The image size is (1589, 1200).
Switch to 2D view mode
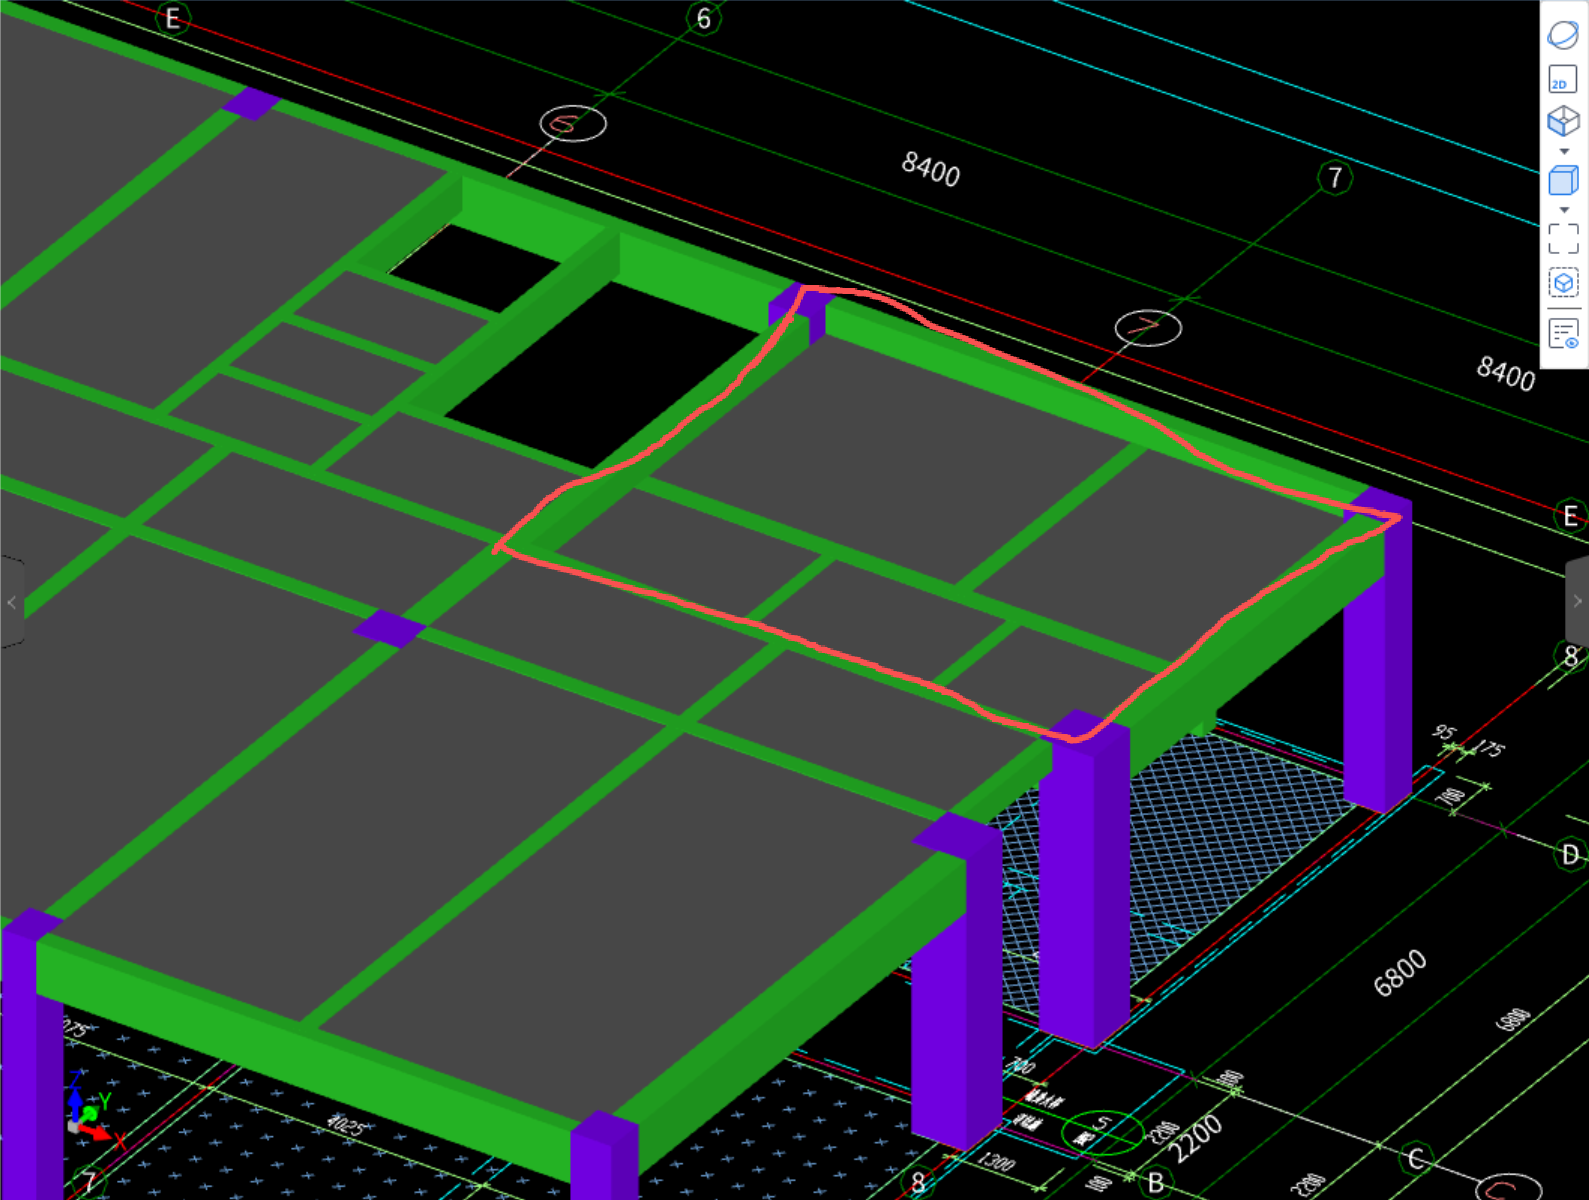coord(1563,79)
